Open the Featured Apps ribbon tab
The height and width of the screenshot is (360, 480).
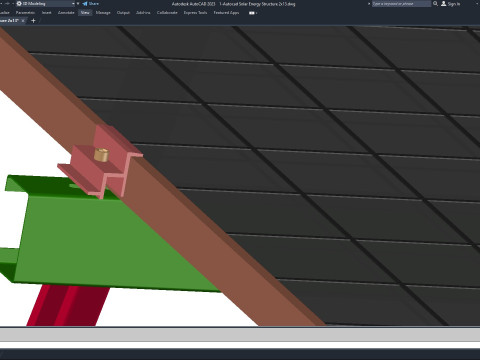pyautogui.click(x=226, y=13)
